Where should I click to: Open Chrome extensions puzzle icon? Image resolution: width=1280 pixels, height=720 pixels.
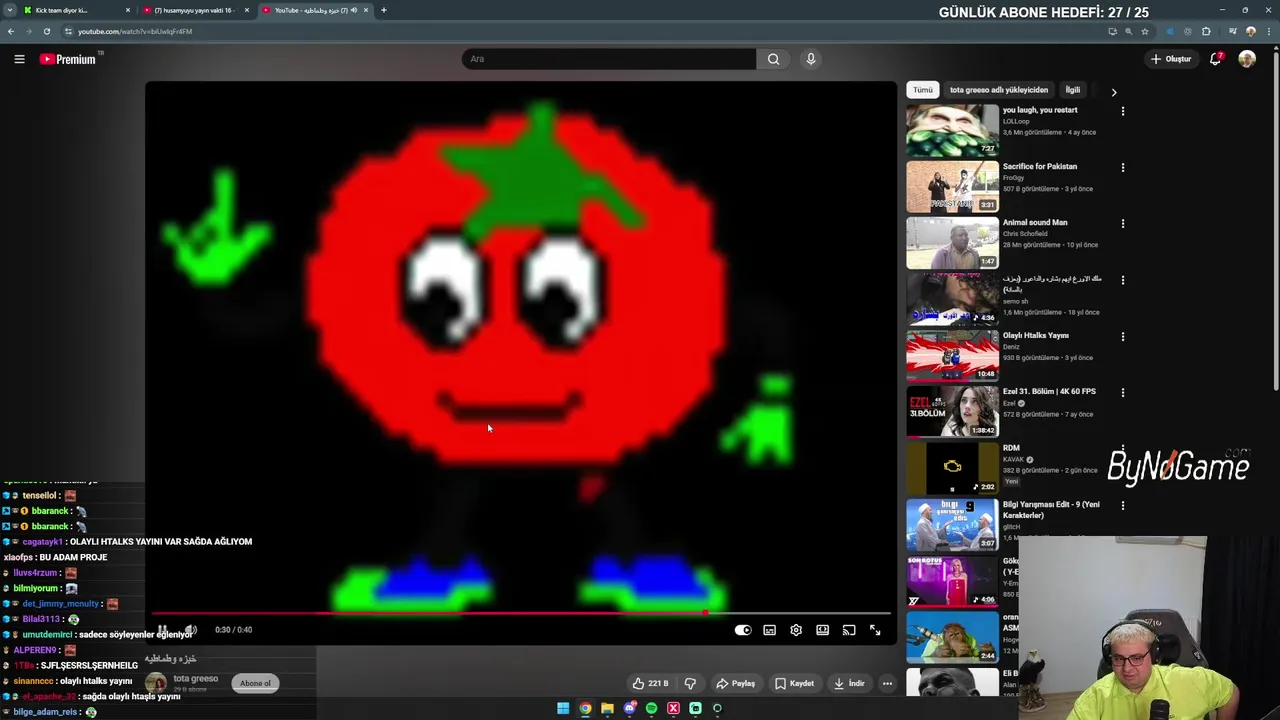1206,31
